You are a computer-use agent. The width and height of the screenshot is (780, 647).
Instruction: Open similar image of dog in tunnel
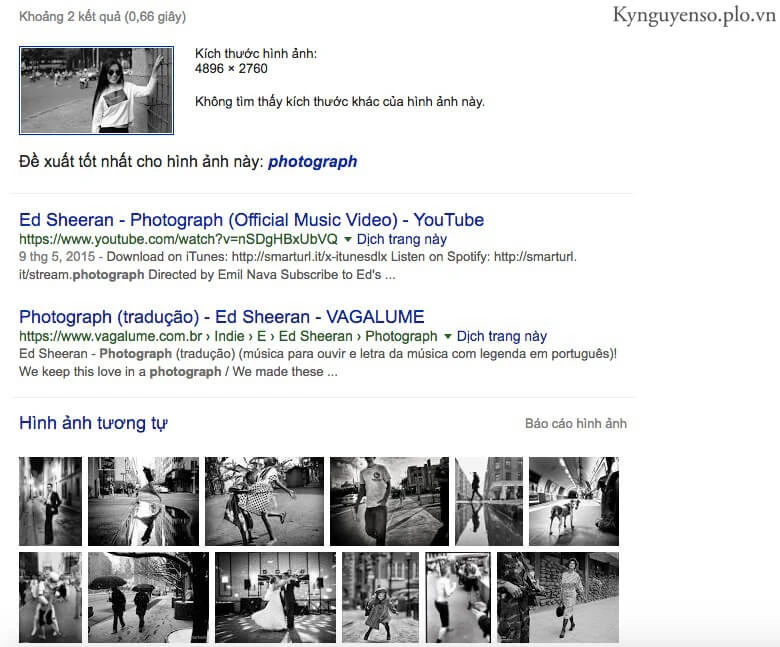tap(574, 501)
